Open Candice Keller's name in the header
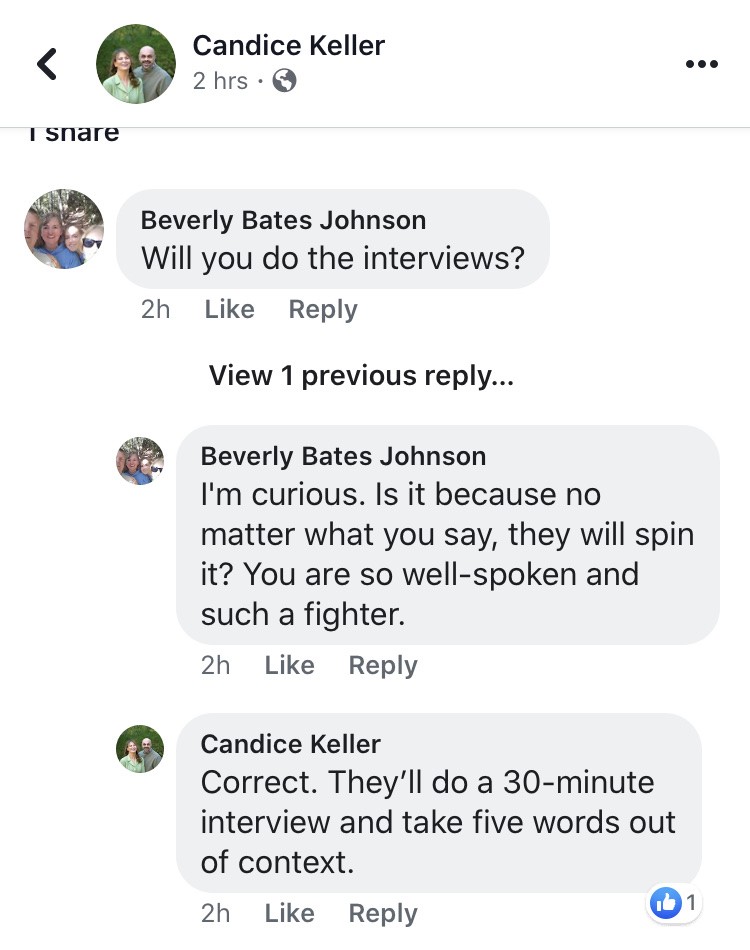 pyautogui.click(x=288, y=46)
